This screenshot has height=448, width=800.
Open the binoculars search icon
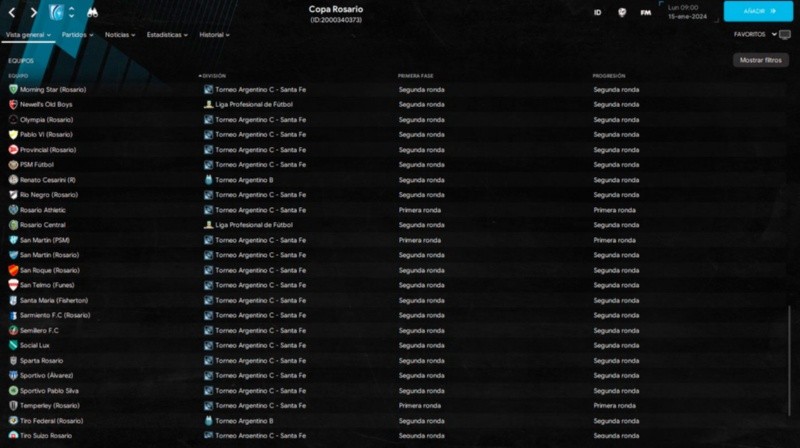tap(91, 12)
